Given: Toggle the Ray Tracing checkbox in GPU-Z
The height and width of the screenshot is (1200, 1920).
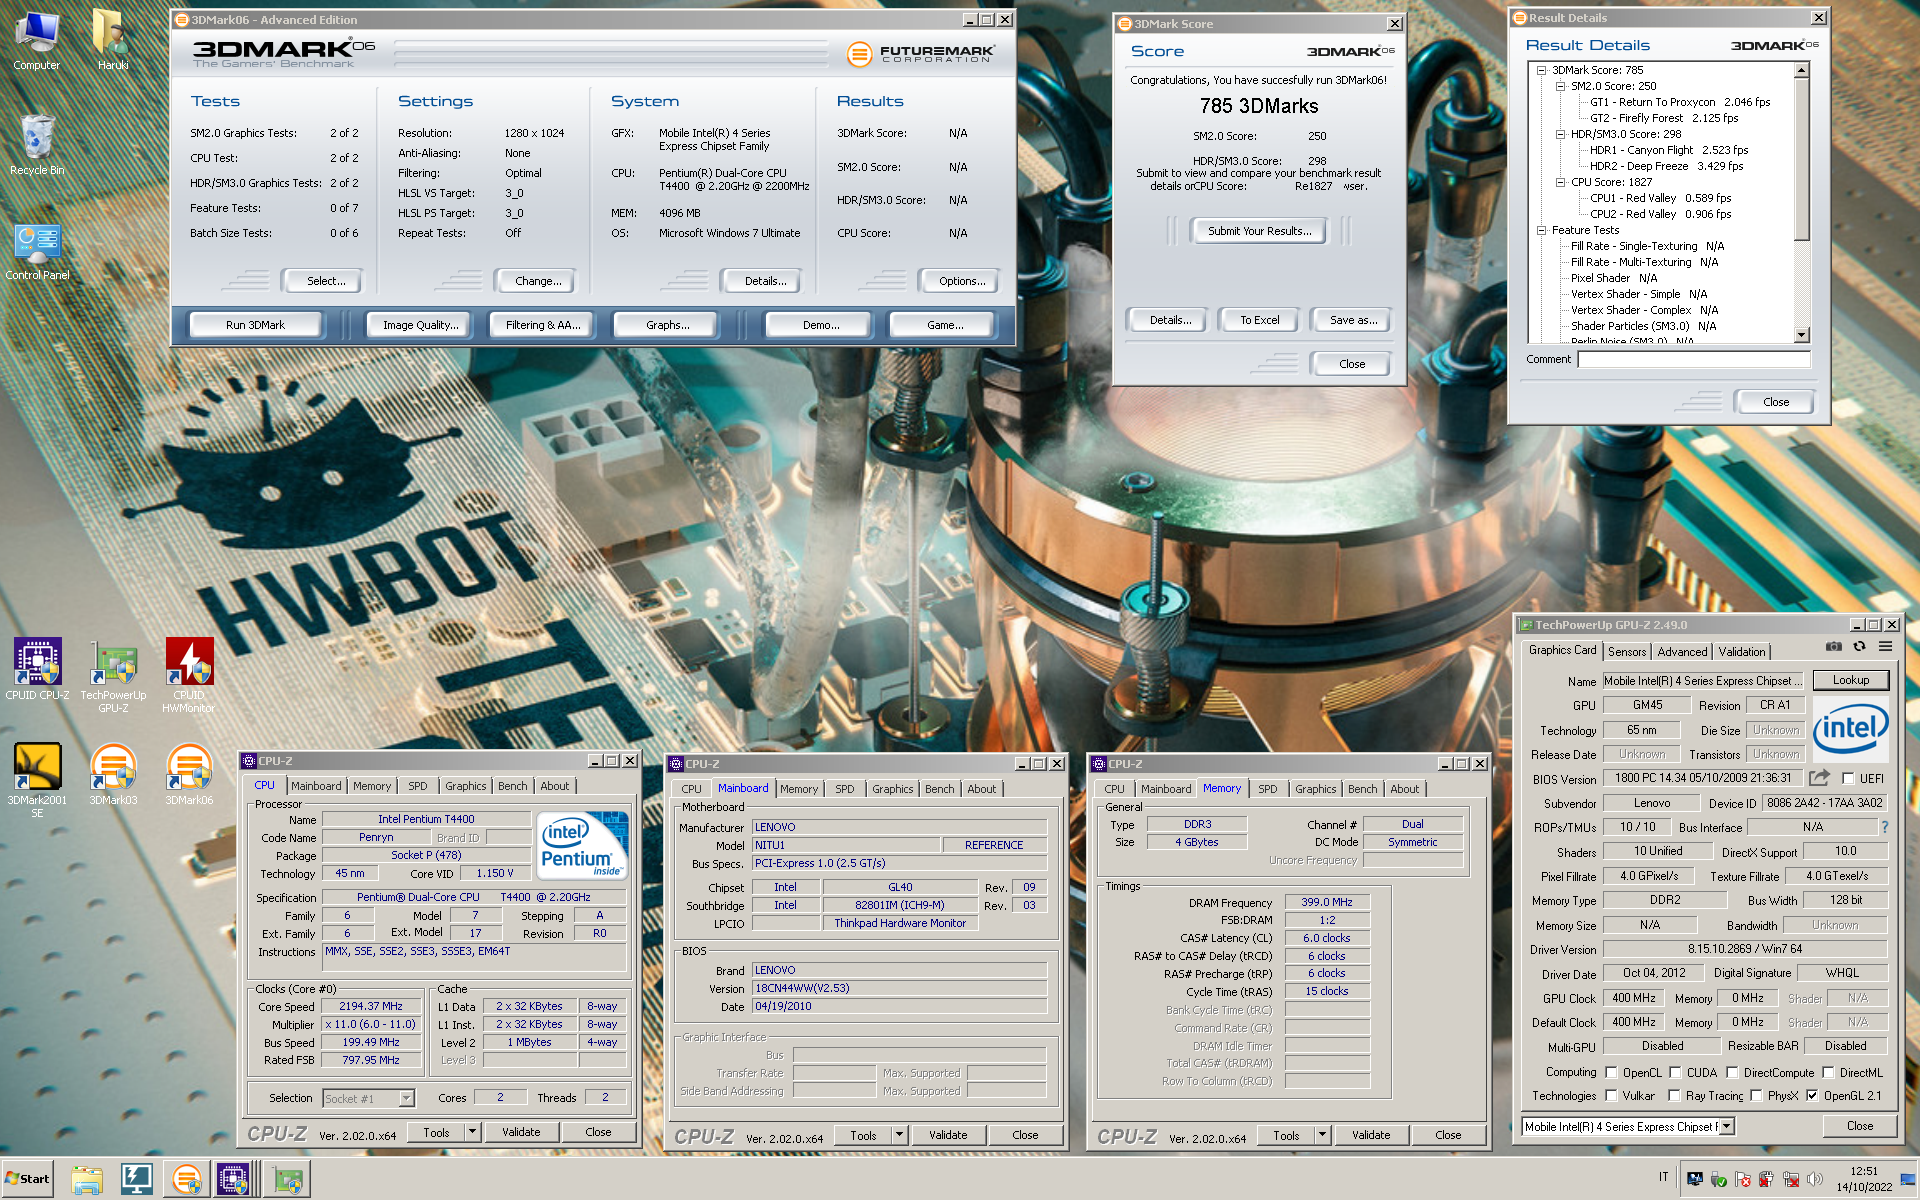Looking at the screenshot, I should 1674,1096.
